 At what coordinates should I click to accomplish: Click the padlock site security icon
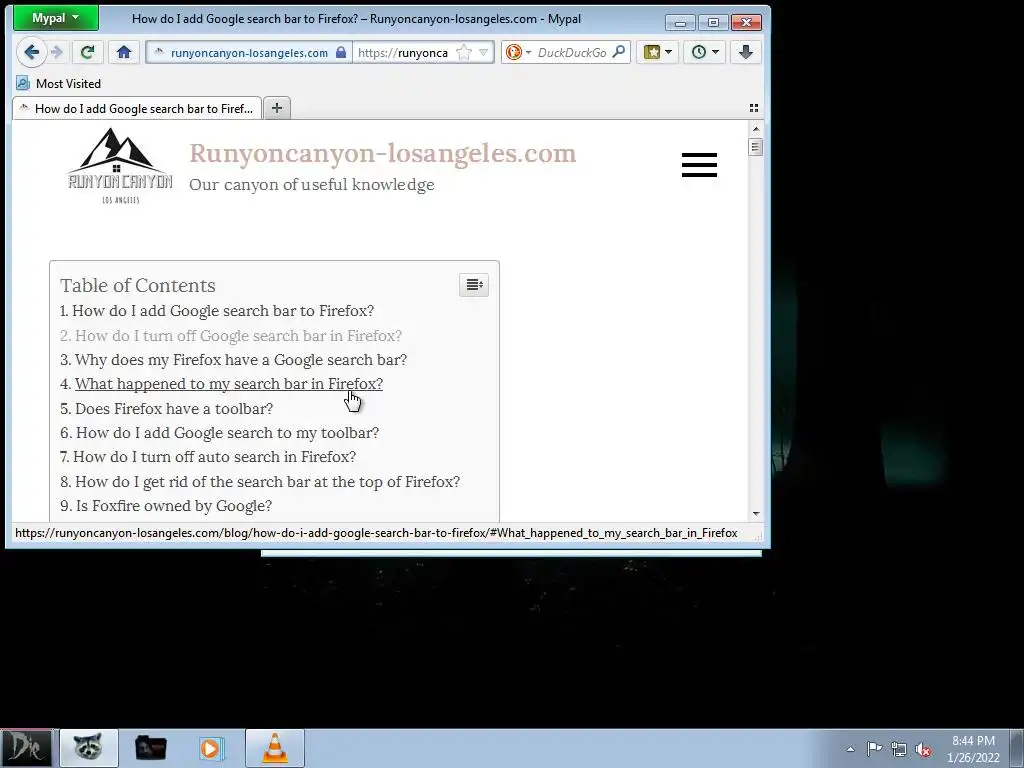(341, 52)
